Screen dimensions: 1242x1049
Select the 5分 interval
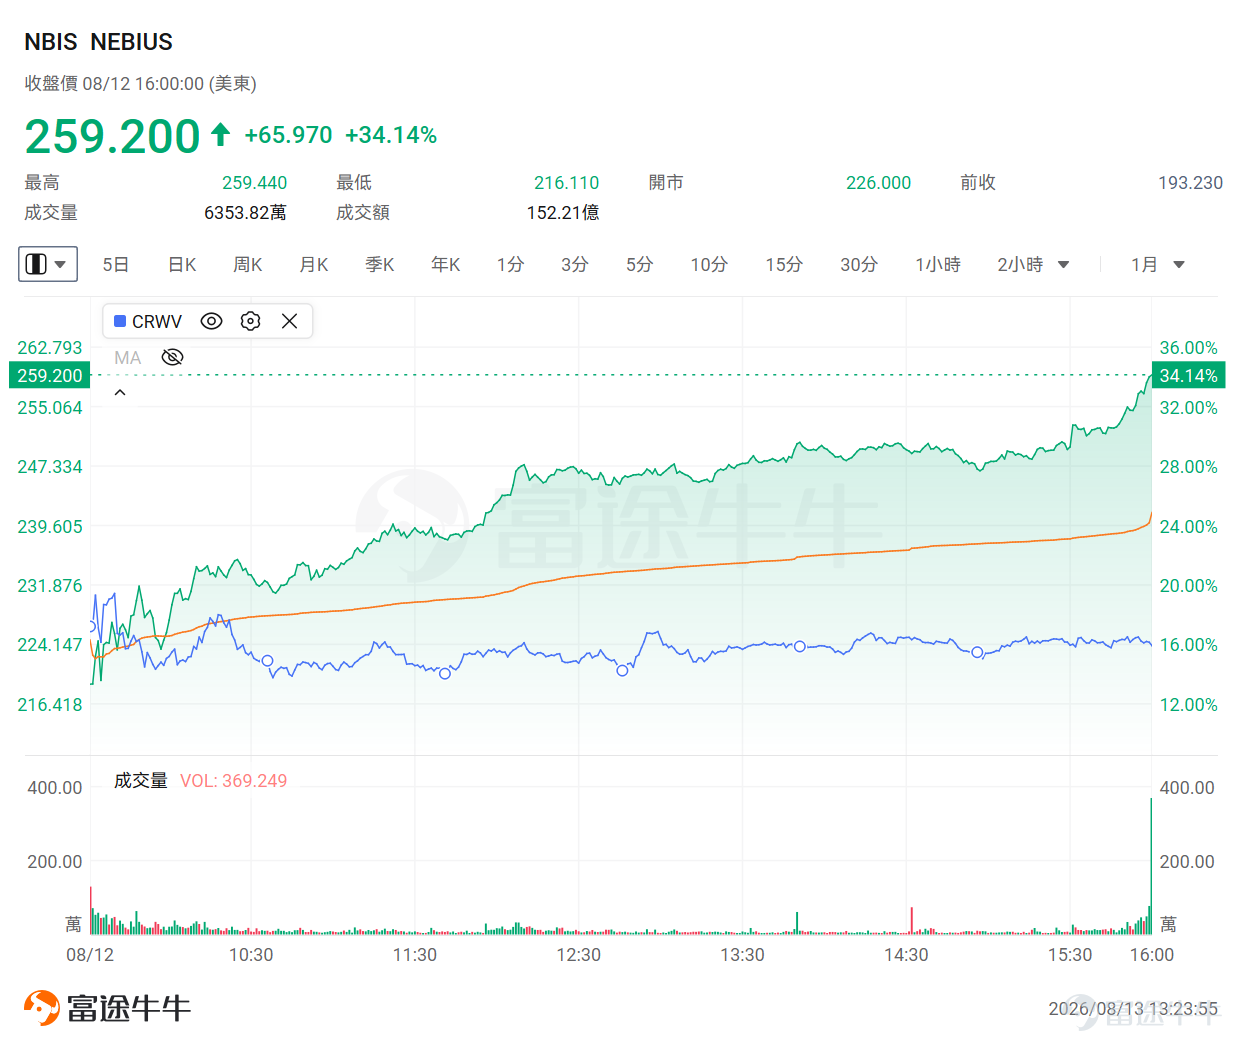pos(639,264)
